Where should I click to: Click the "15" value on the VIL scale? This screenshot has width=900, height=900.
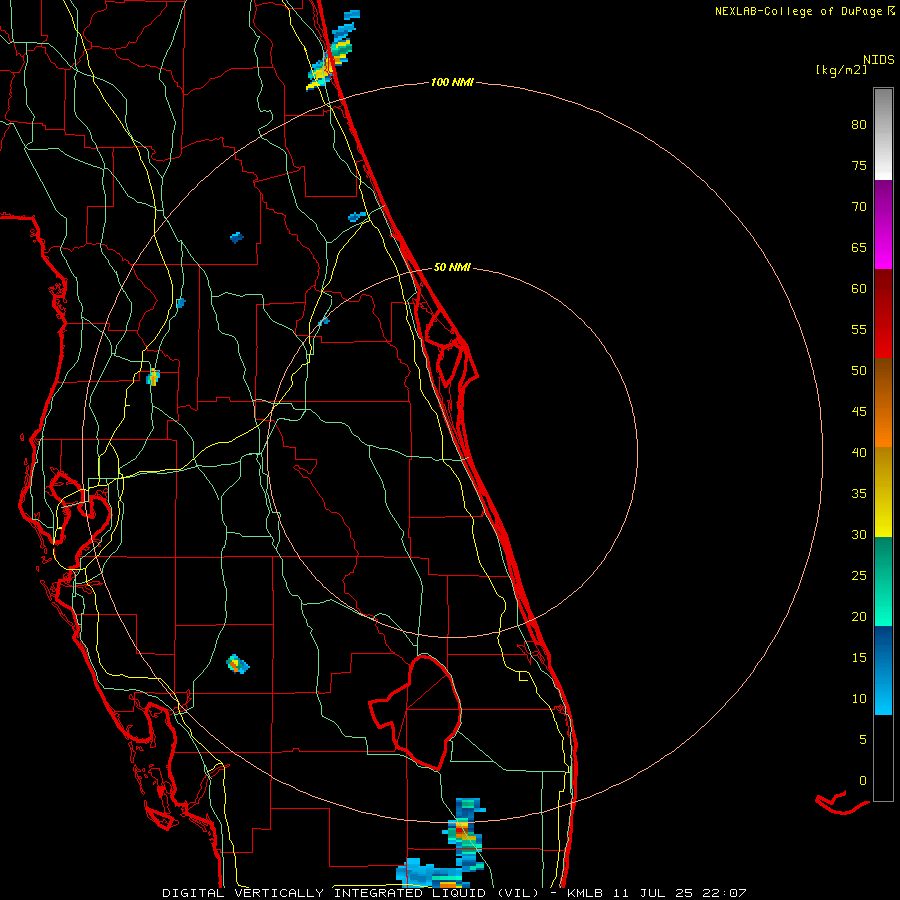coord(859,658)
